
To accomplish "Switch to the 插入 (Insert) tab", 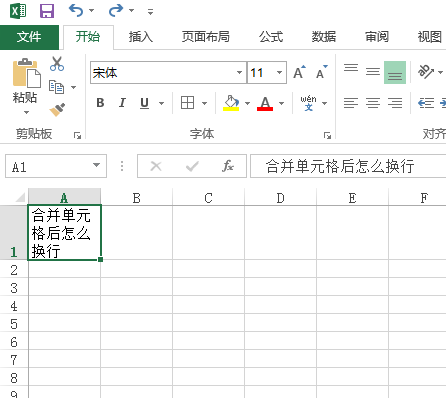I will click(x=141, y=37).
